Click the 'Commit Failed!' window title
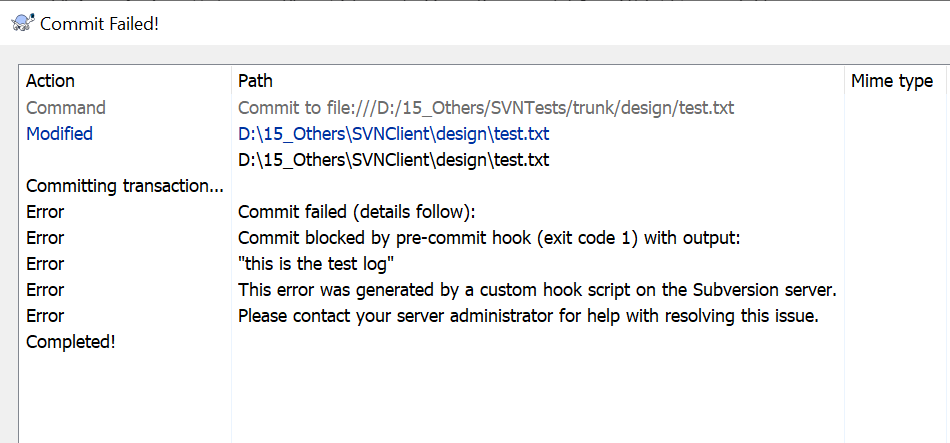Screen dimensions: 950x443 click(99, 23)
